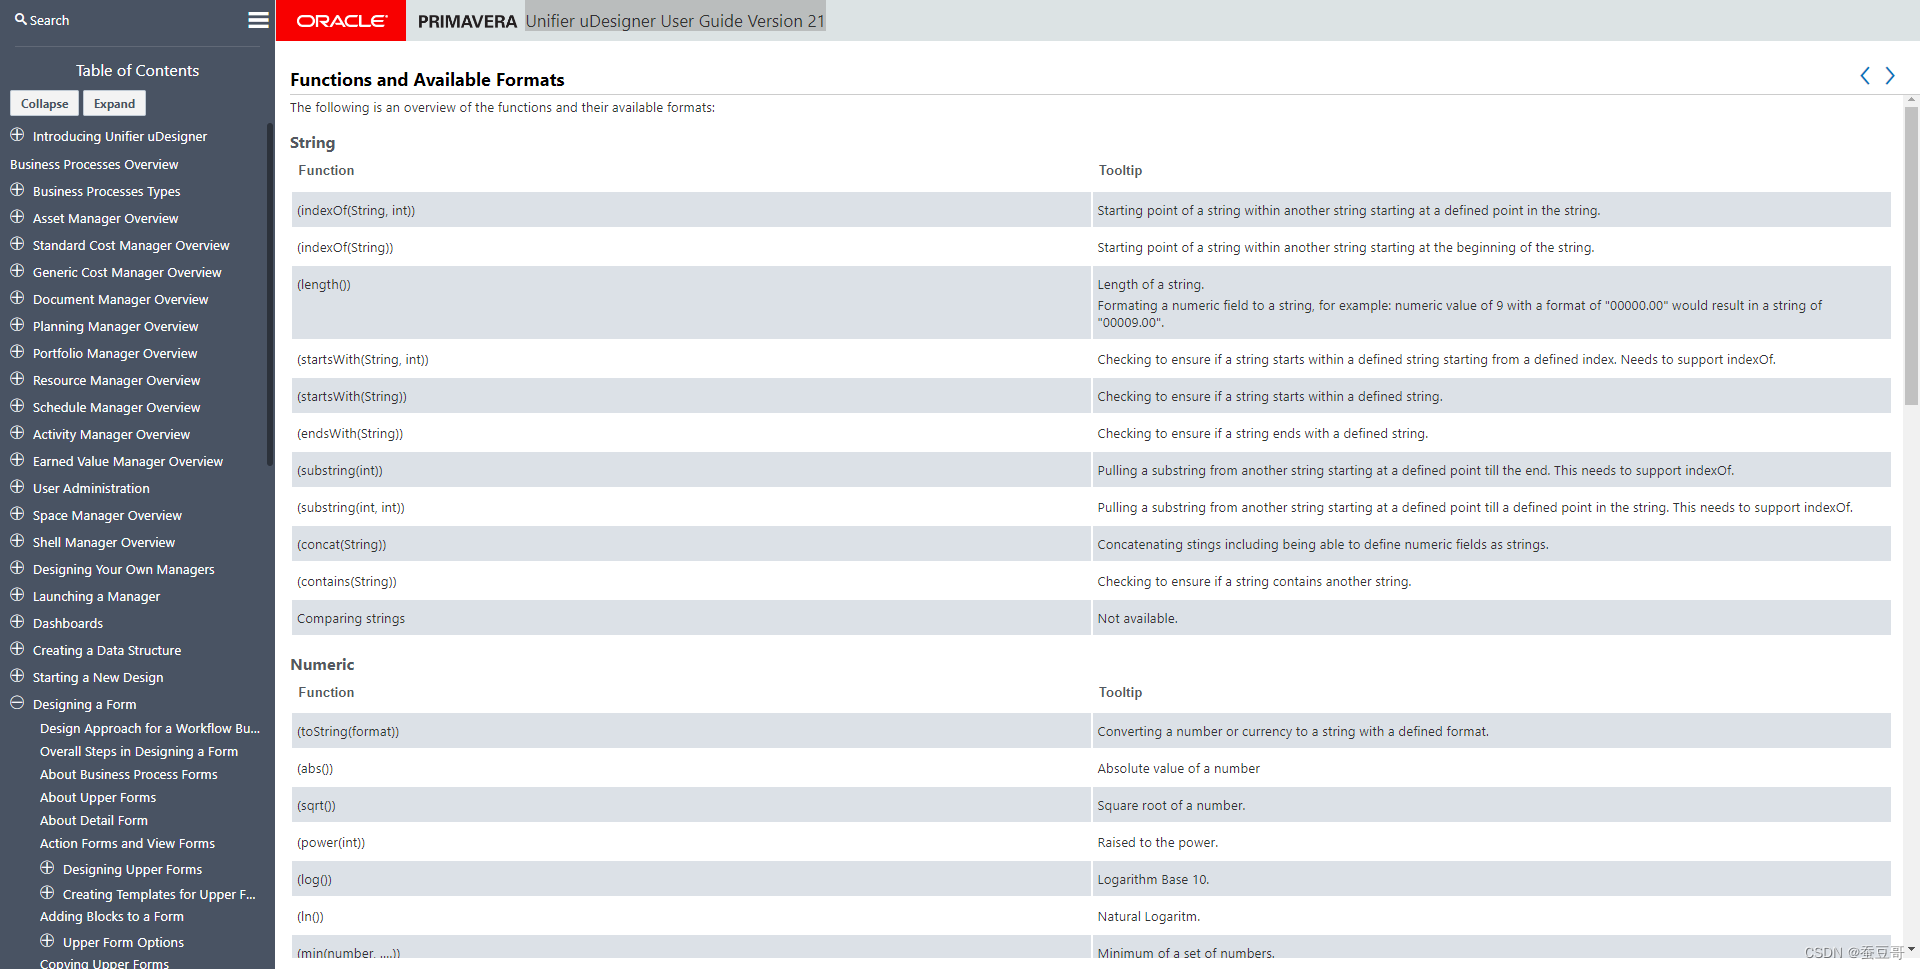The height and width of the screenshot is (969, 1920).
Task: Open User Administration topic
Action: (x=91, y=489)
